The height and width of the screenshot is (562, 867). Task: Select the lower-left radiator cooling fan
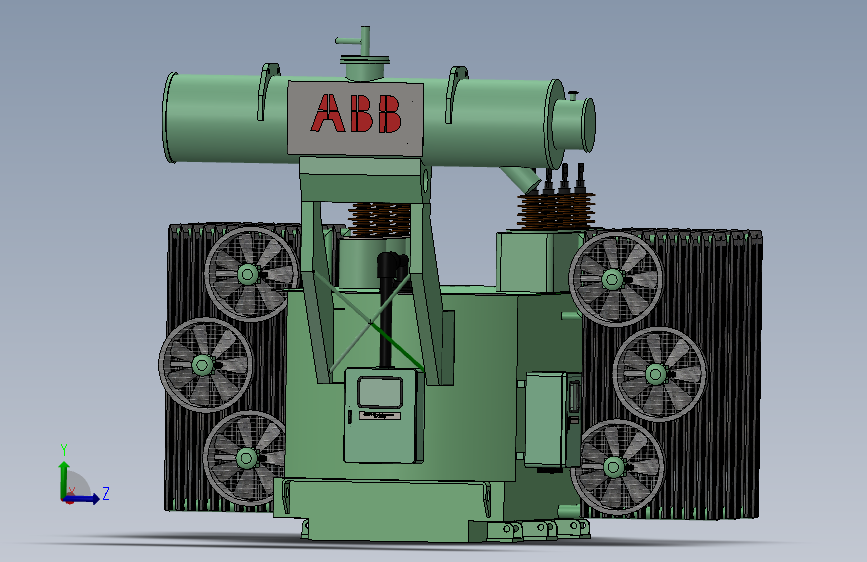(x=244, y=458)
